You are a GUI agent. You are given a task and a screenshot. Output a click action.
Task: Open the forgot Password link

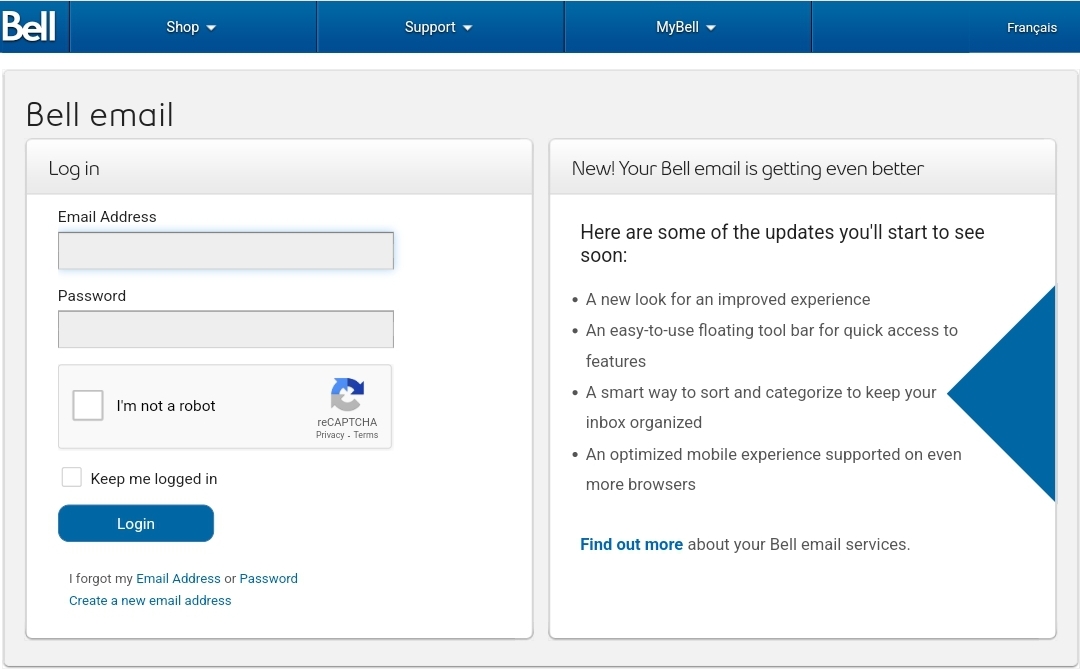coord(269,578)
